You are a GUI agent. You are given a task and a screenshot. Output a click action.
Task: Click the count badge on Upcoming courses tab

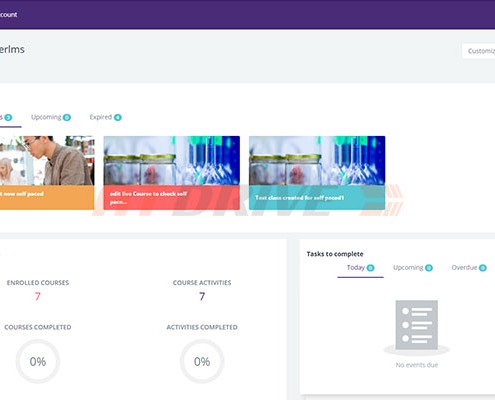click(x=67, y=117)
